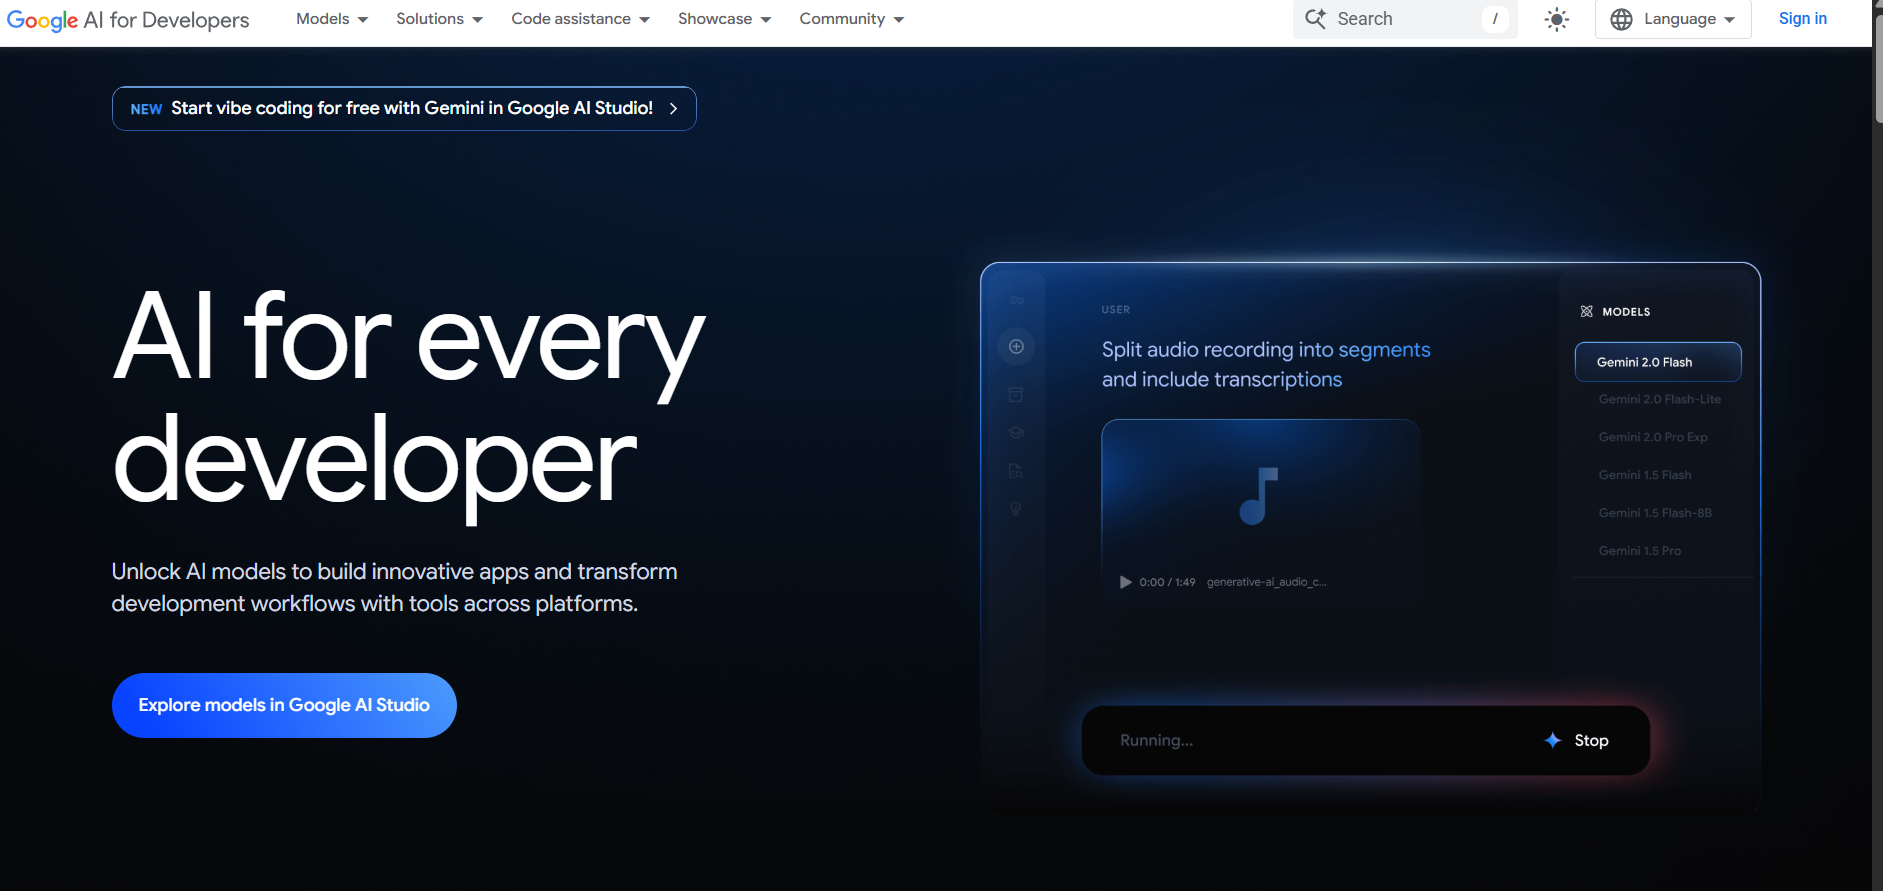The image size is (1883, 891).
Task: Toggle the light/dark theme sun icon
Action: coord(1557,19)
